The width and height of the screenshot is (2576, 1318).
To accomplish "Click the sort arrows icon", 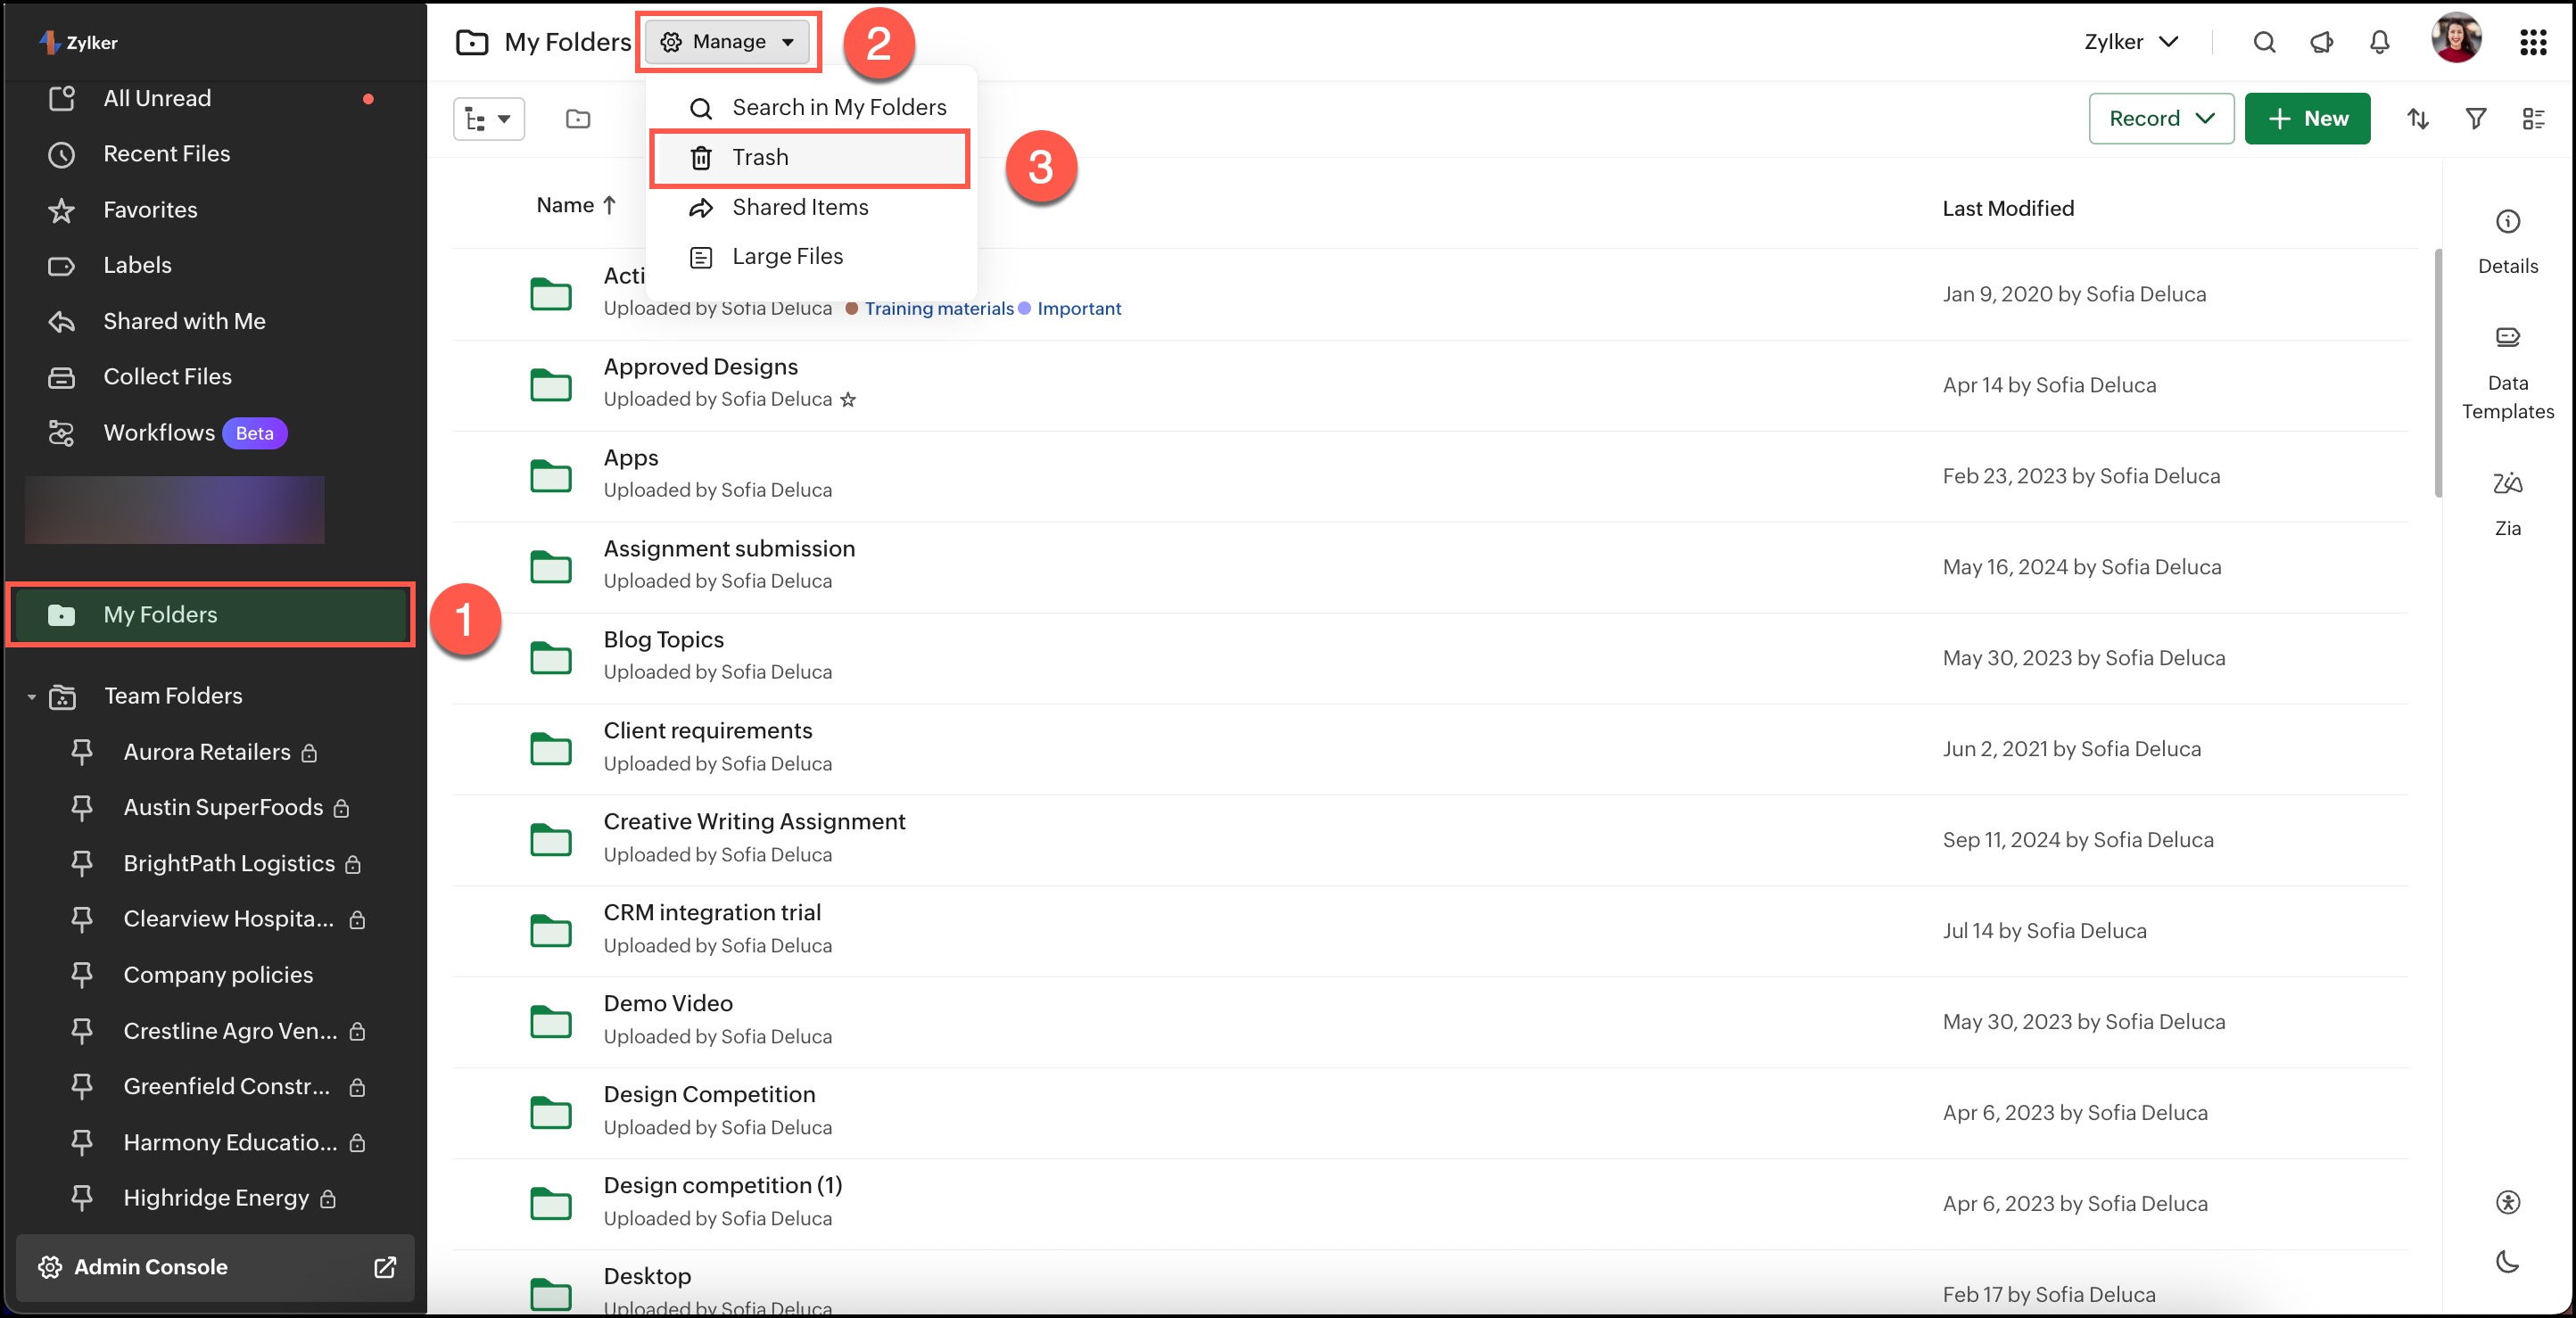I will pos(2417,119).
